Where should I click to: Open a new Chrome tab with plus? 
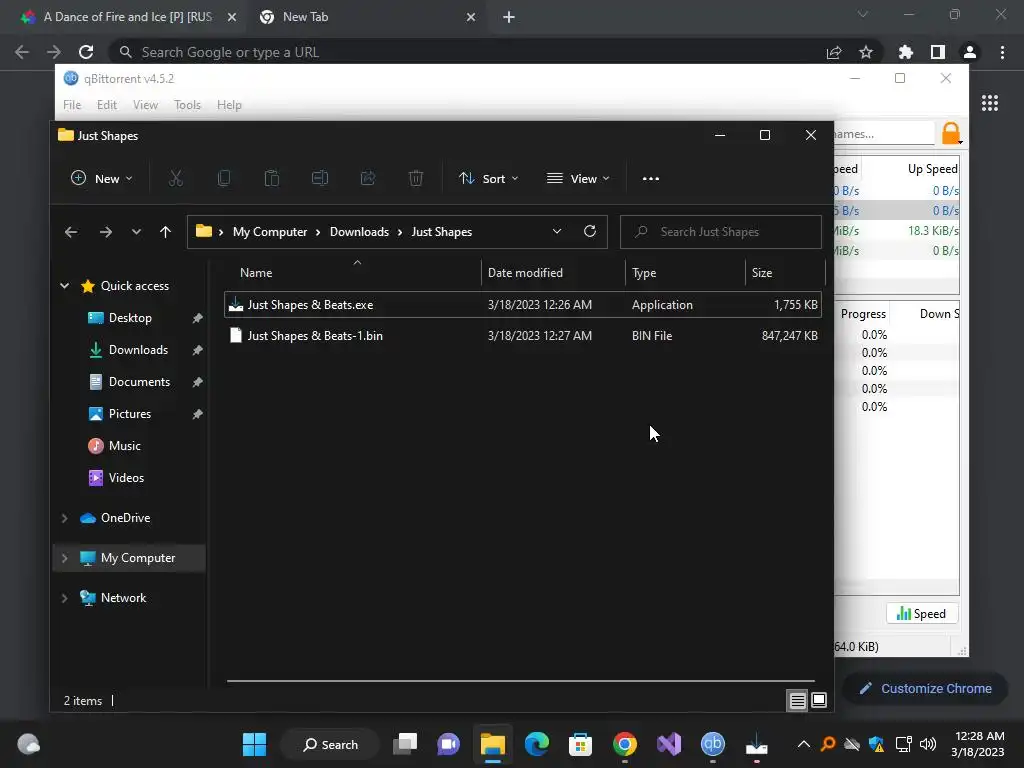tap(509, 17)
